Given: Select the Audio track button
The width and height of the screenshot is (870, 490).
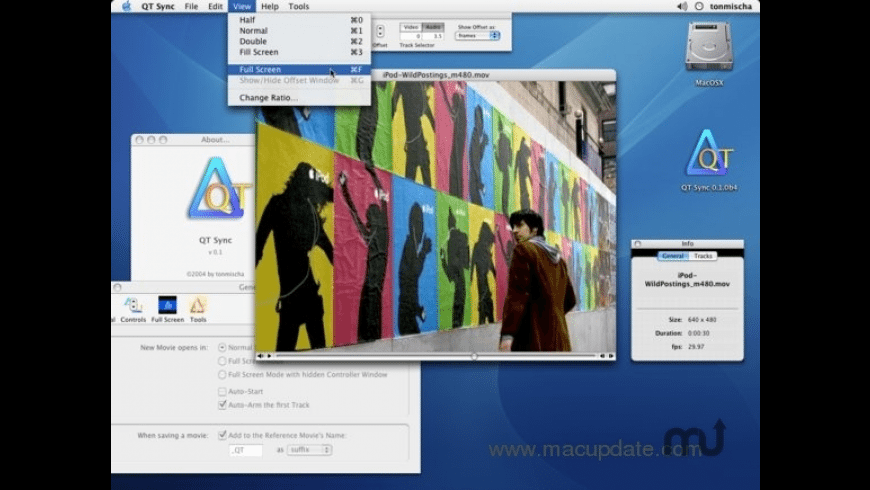Looking at the screenshot, I should click(x=433, y=27).
